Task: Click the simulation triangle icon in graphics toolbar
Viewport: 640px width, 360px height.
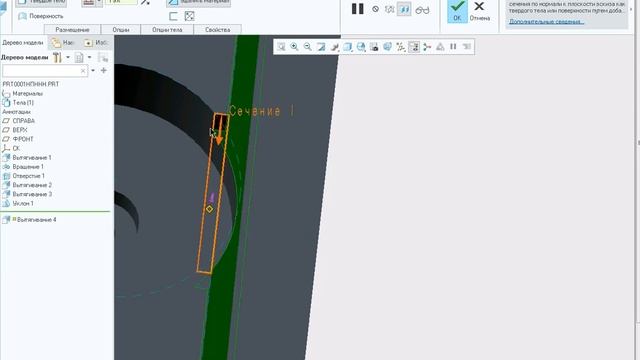Action: 440,47
